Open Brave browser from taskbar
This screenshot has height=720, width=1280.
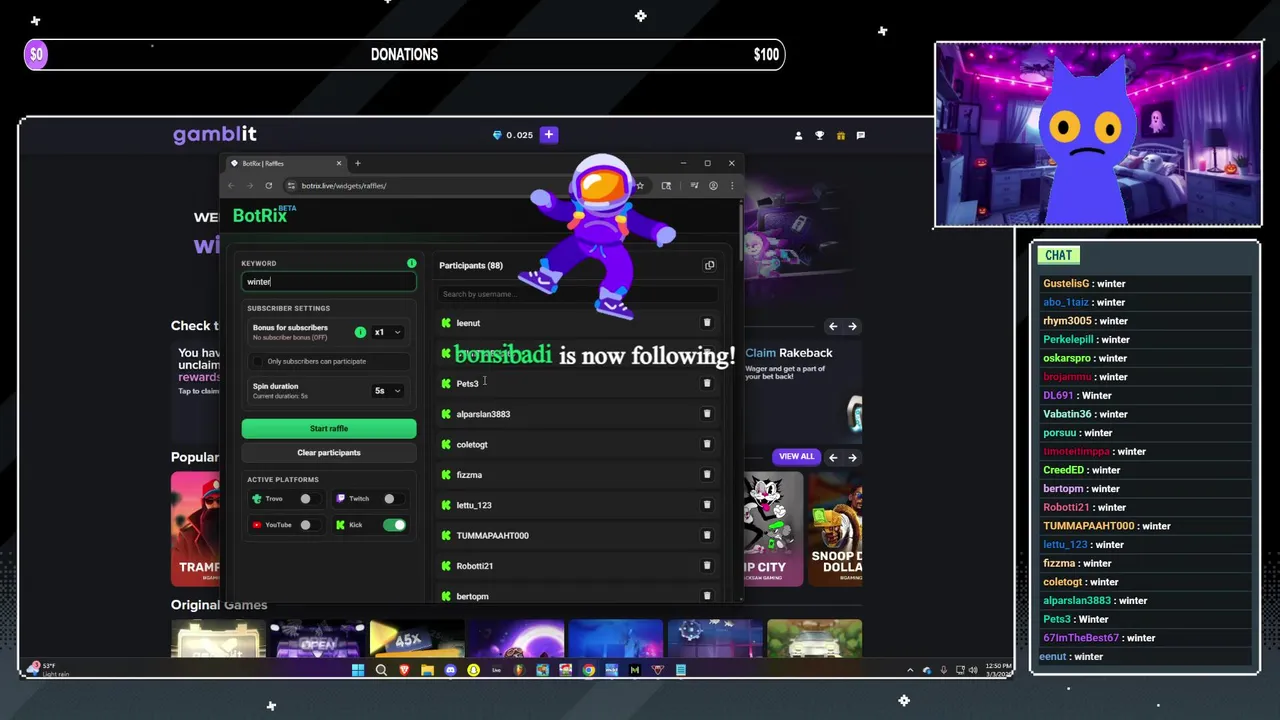coord(404,670)
